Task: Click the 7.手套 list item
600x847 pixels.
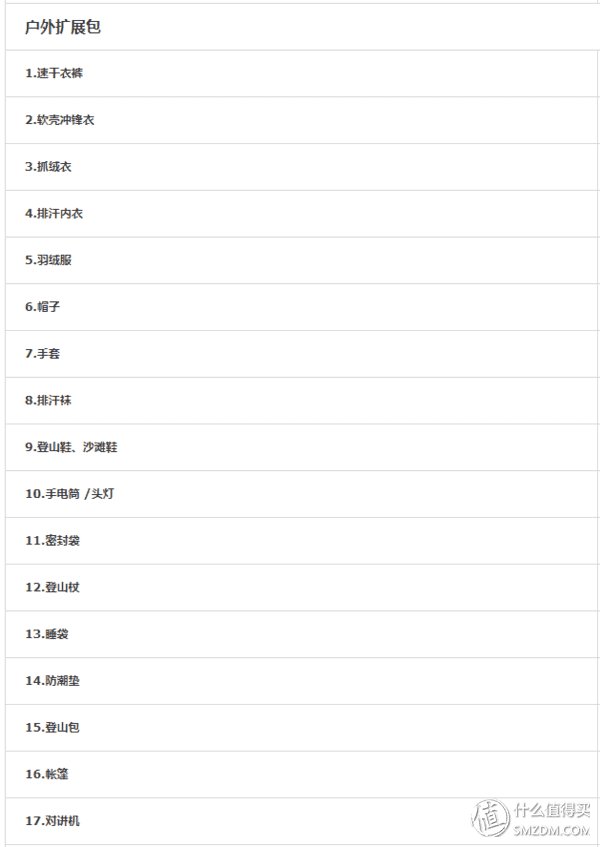Action: point(302,354)
